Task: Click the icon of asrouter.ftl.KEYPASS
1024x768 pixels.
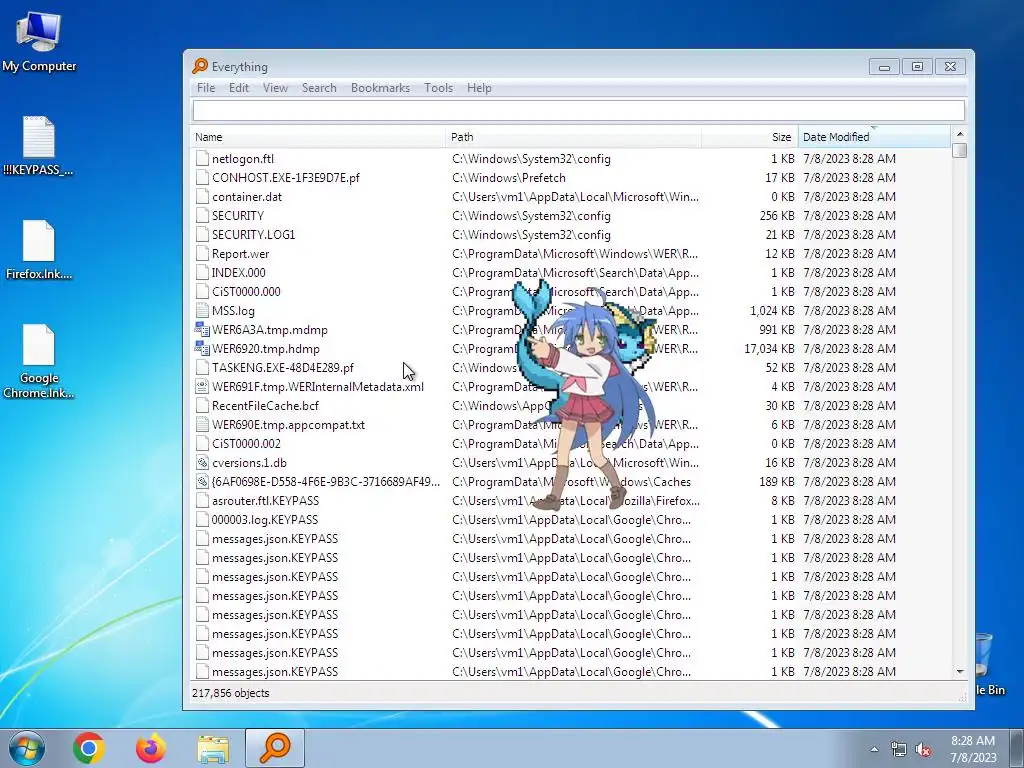Action: pos(202,501)
